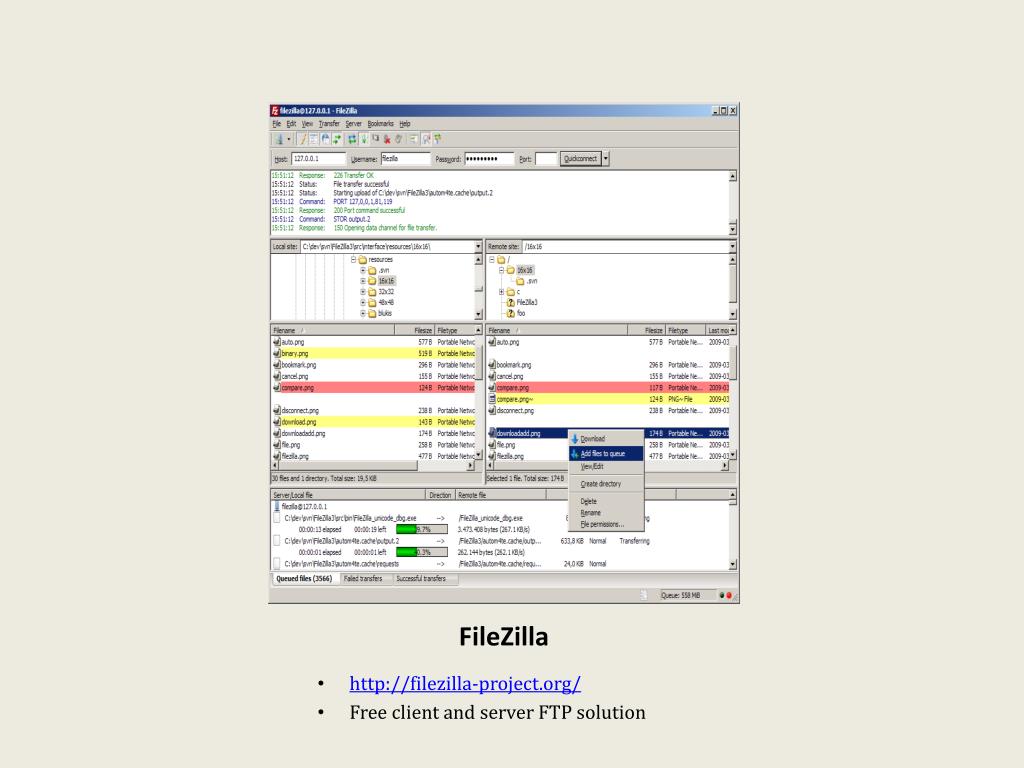This screenshot has width=1024, height=768.
Task: Open the Server menu
Action: click(353, 123)
